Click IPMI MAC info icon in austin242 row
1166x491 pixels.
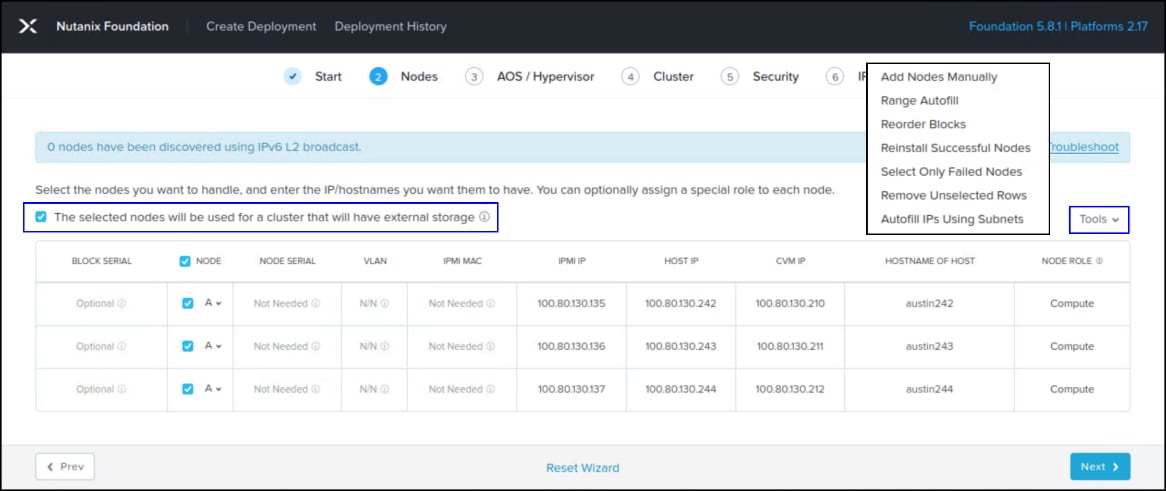(x=491, y=304)
